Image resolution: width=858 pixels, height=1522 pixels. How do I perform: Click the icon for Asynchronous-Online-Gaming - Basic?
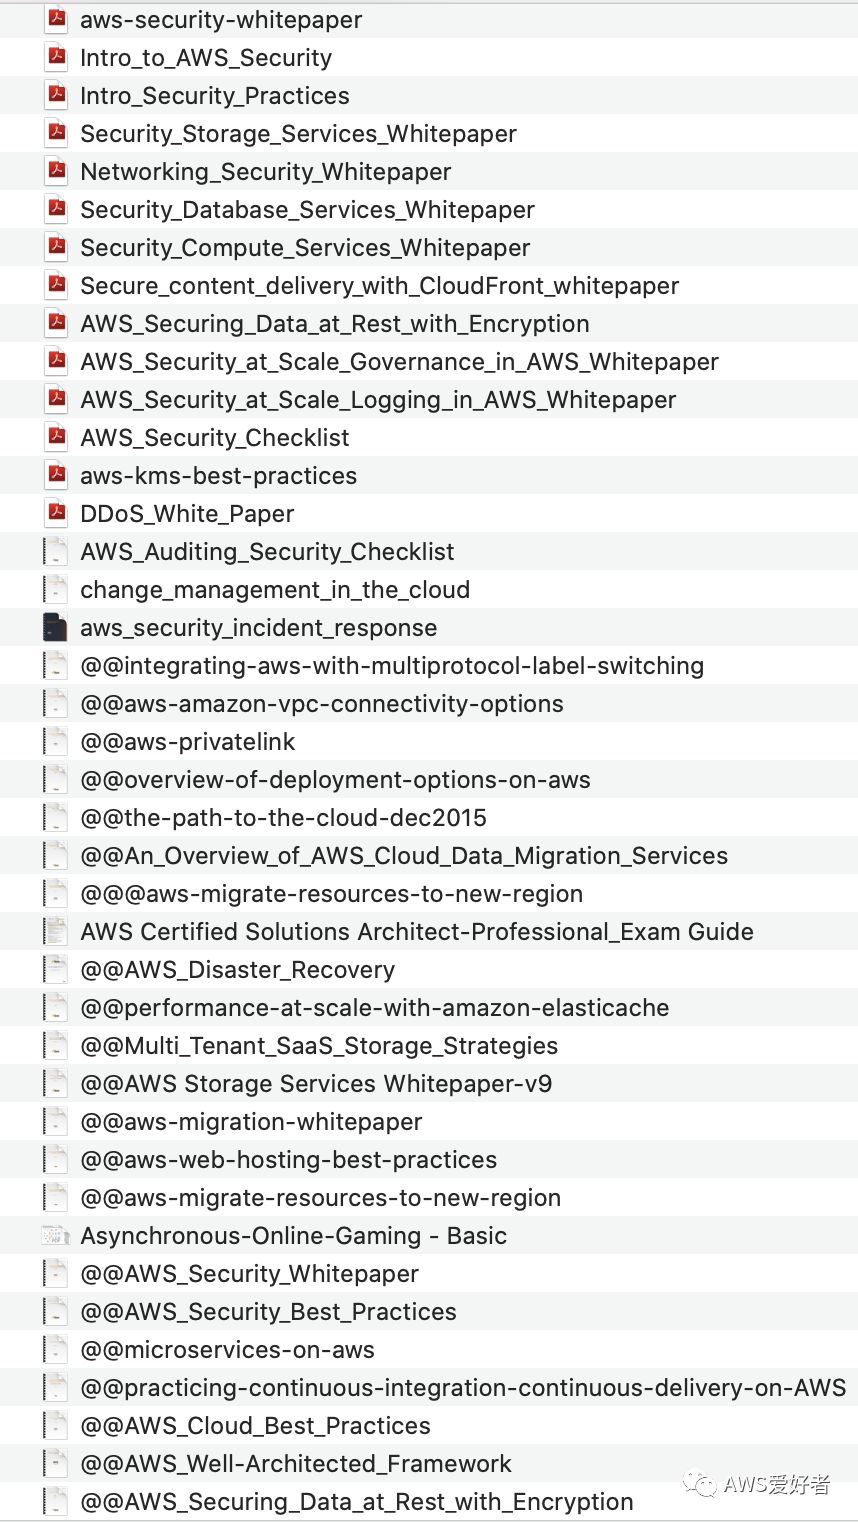click(x=56, y=1235)
